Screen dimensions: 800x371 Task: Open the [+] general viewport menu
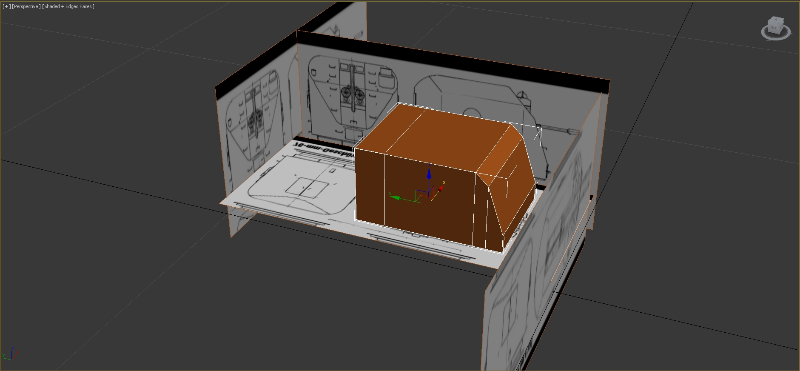(6, 6)
